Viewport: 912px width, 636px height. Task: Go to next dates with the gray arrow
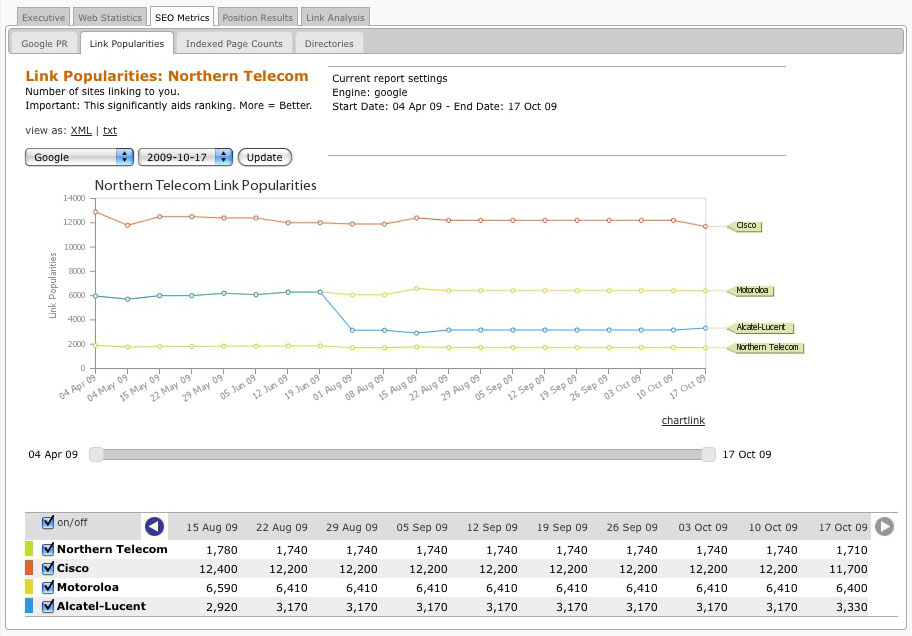pos(884,527)
